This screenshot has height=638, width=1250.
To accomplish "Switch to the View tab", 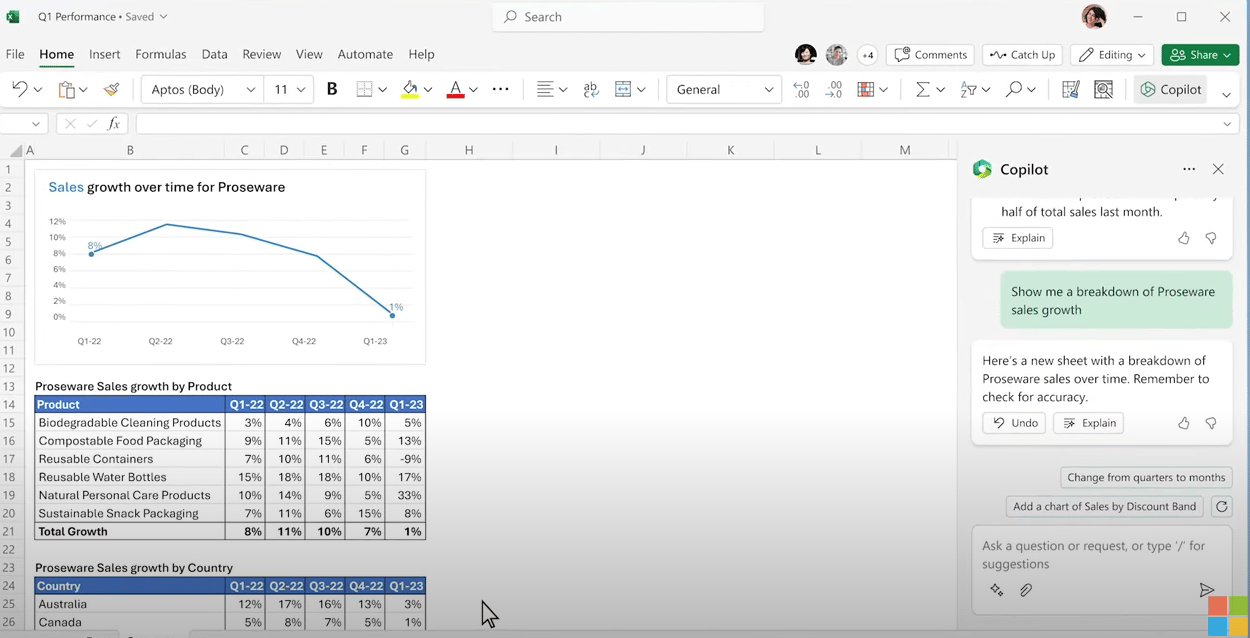I will coord(309,54).
